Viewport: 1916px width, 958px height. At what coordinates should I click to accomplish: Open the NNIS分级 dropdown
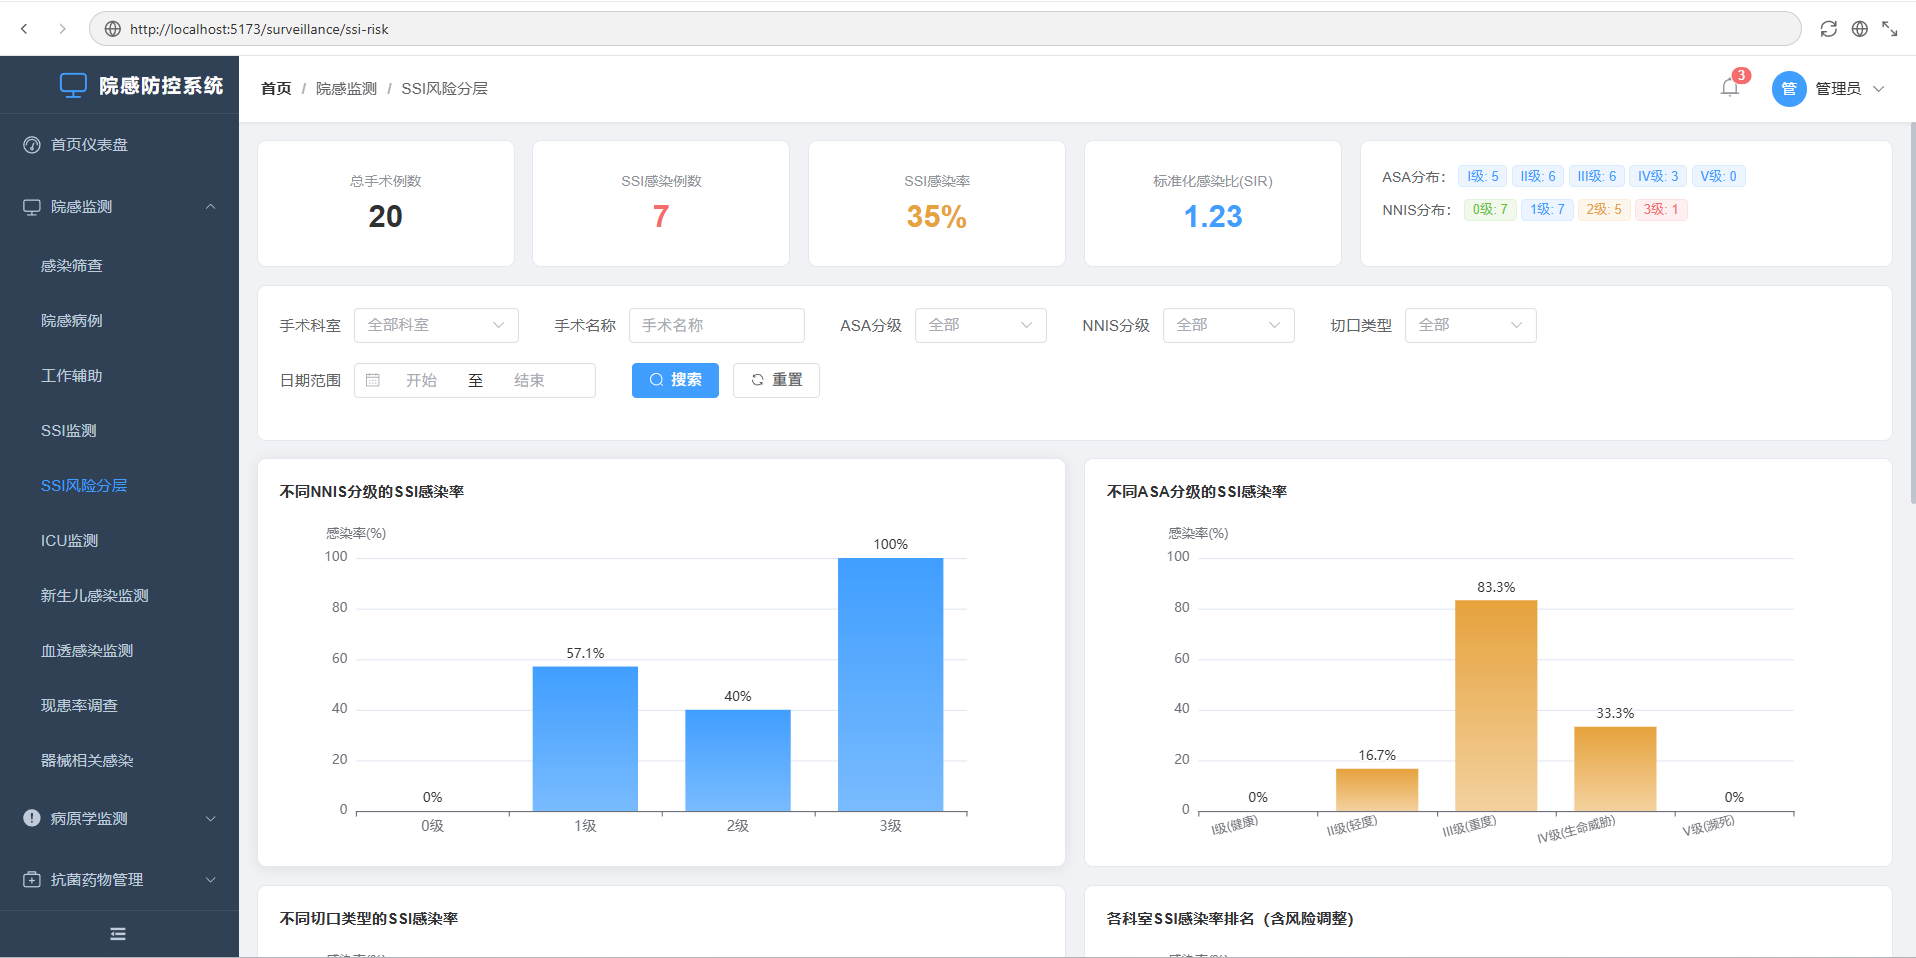(1228, 325)
